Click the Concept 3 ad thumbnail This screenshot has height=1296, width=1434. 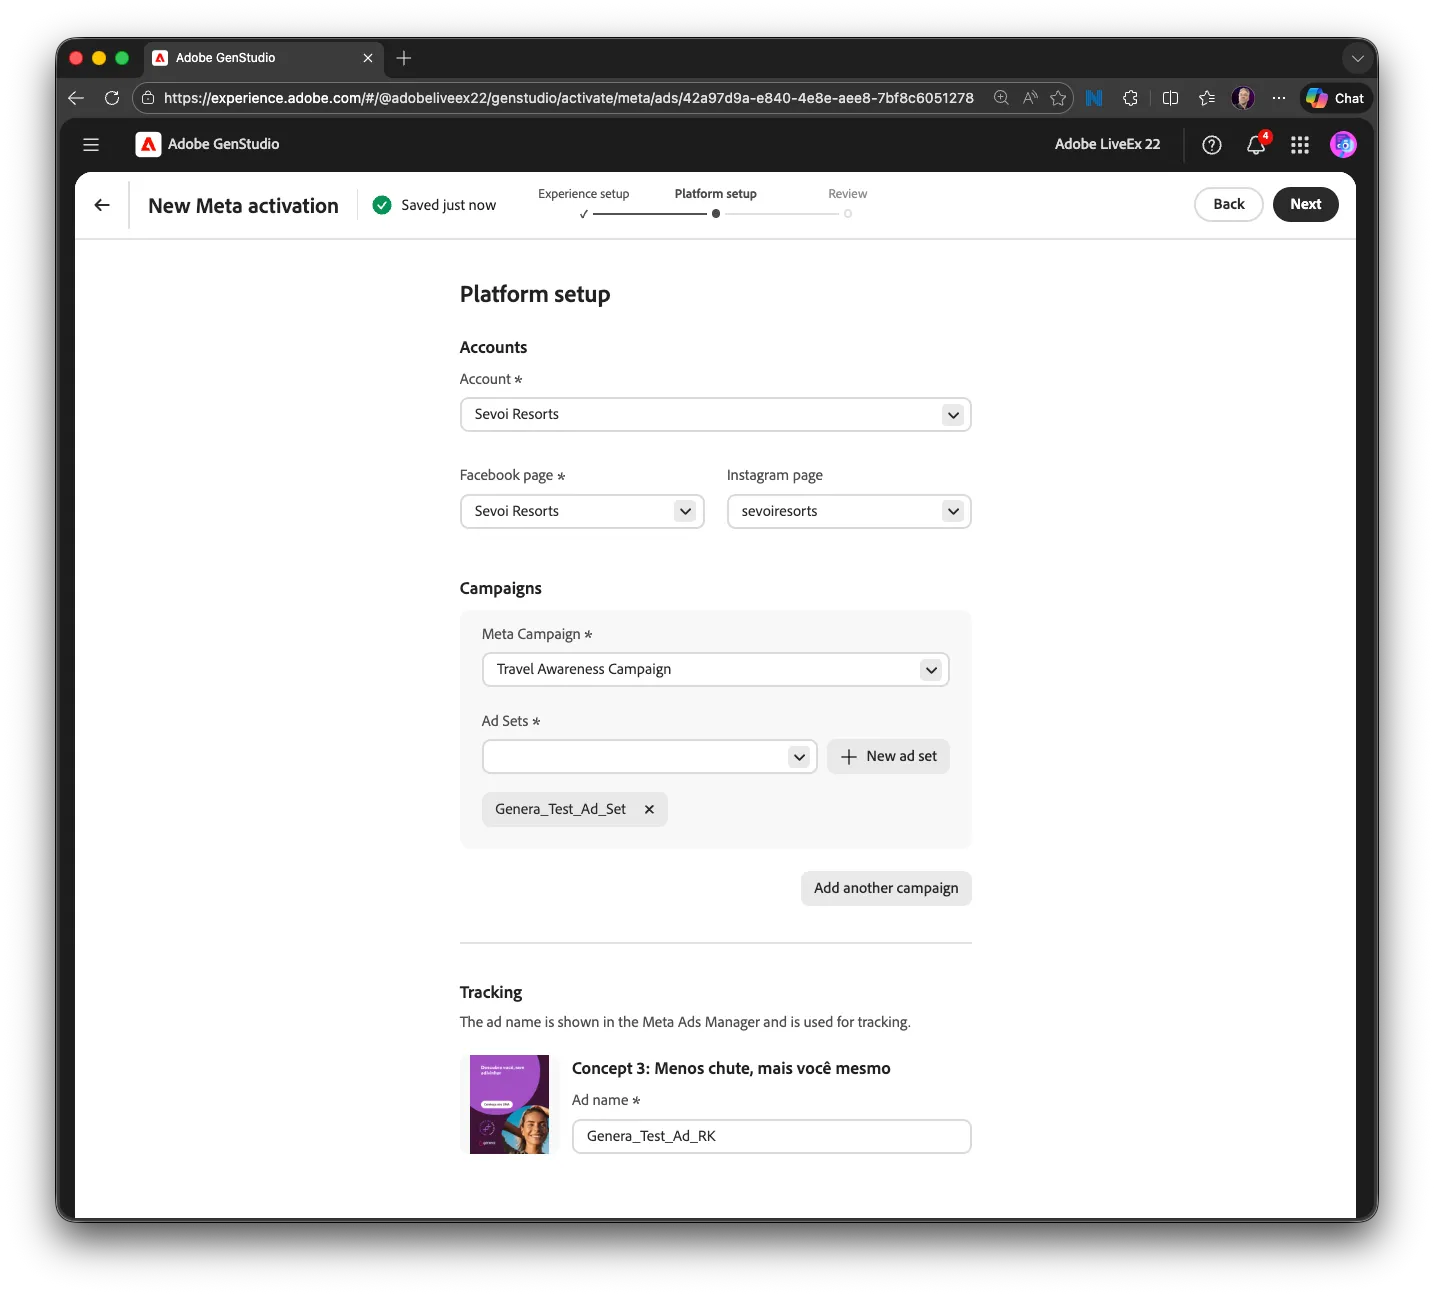click(510, 1105)
